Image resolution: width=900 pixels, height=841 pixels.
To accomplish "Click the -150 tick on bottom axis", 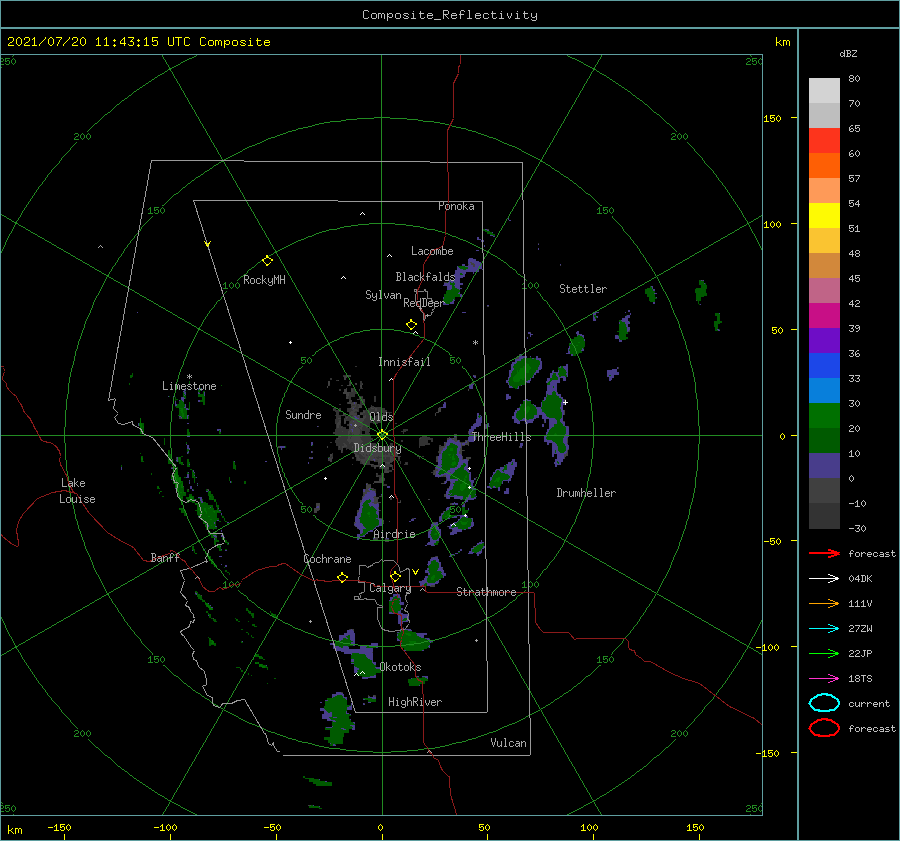I will 59,827.
